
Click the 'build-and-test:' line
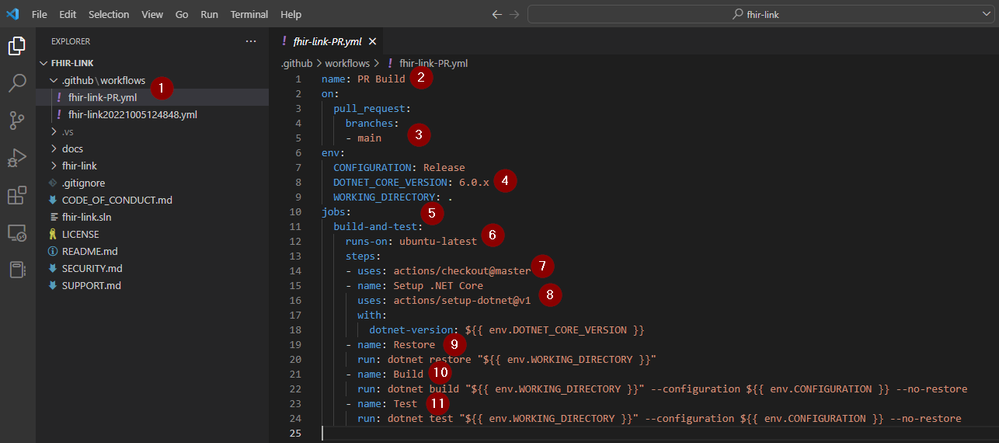click(x=378, y=226)
